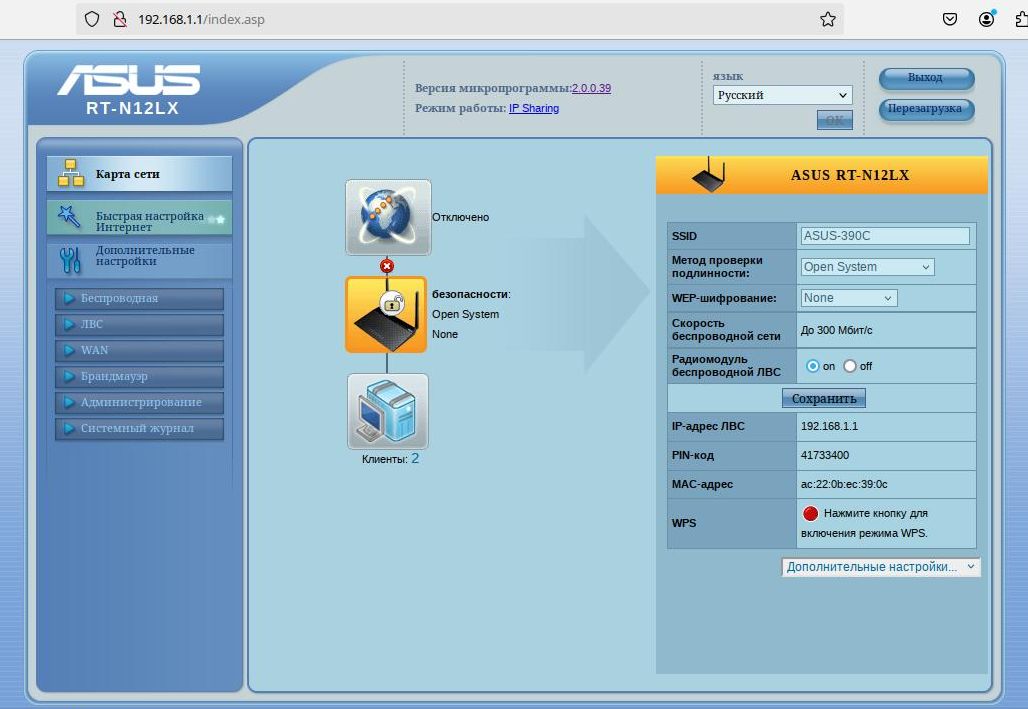Expand Брандмауэр menu item
The image size is (1028, 709).
[x=139, y=376]
